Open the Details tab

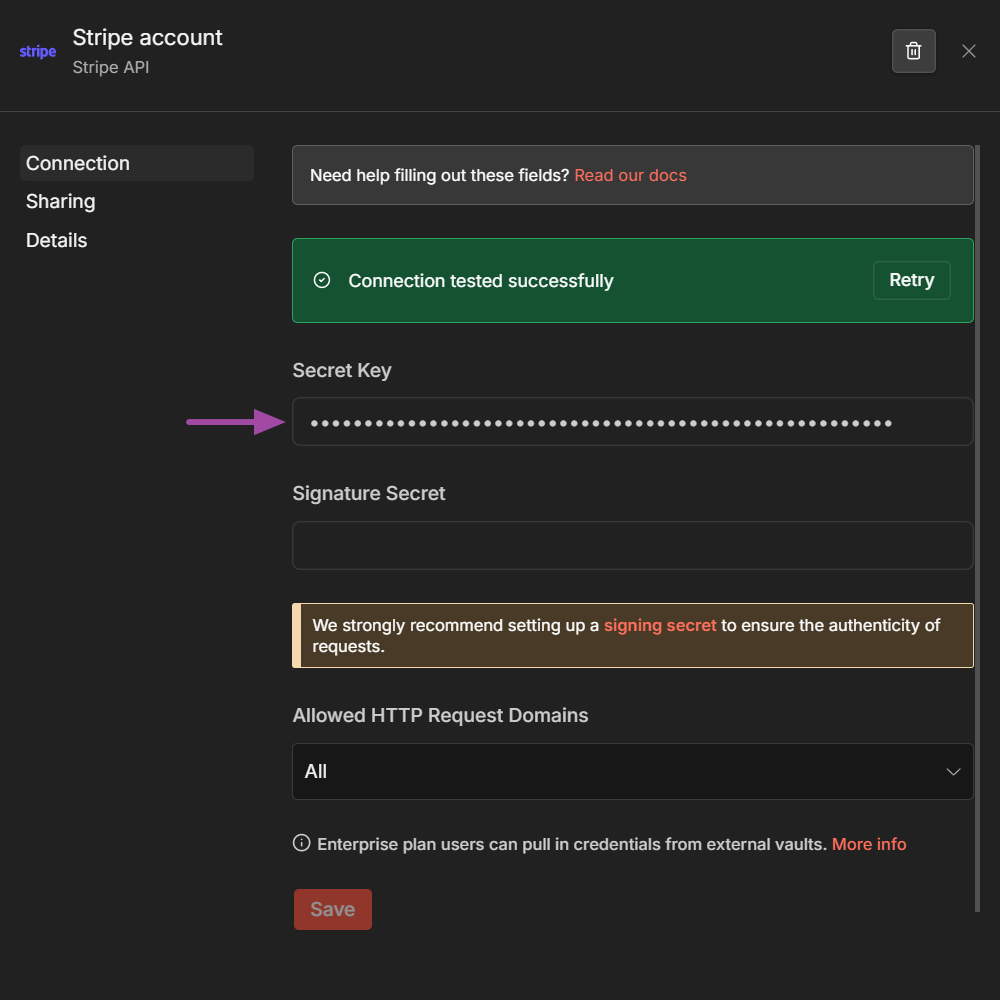[x=56, y=240]
